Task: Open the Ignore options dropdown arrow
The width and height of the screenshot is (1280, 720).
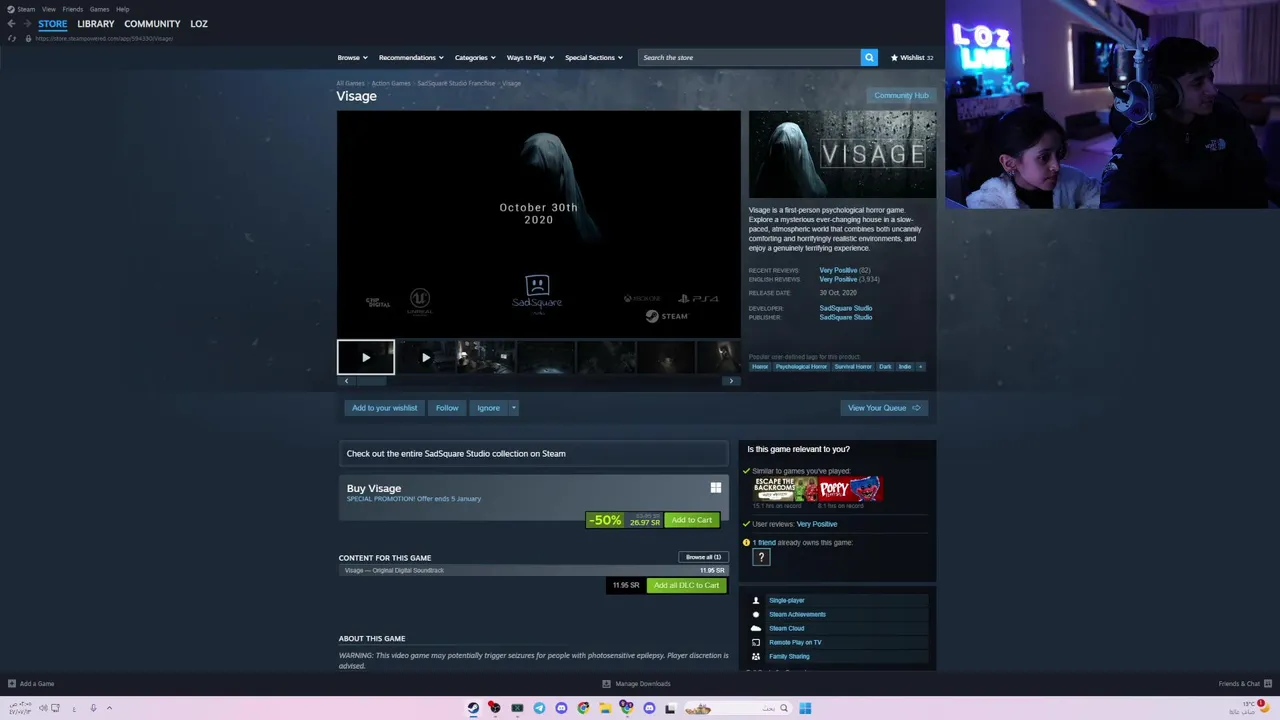Action: pos(514,408)
